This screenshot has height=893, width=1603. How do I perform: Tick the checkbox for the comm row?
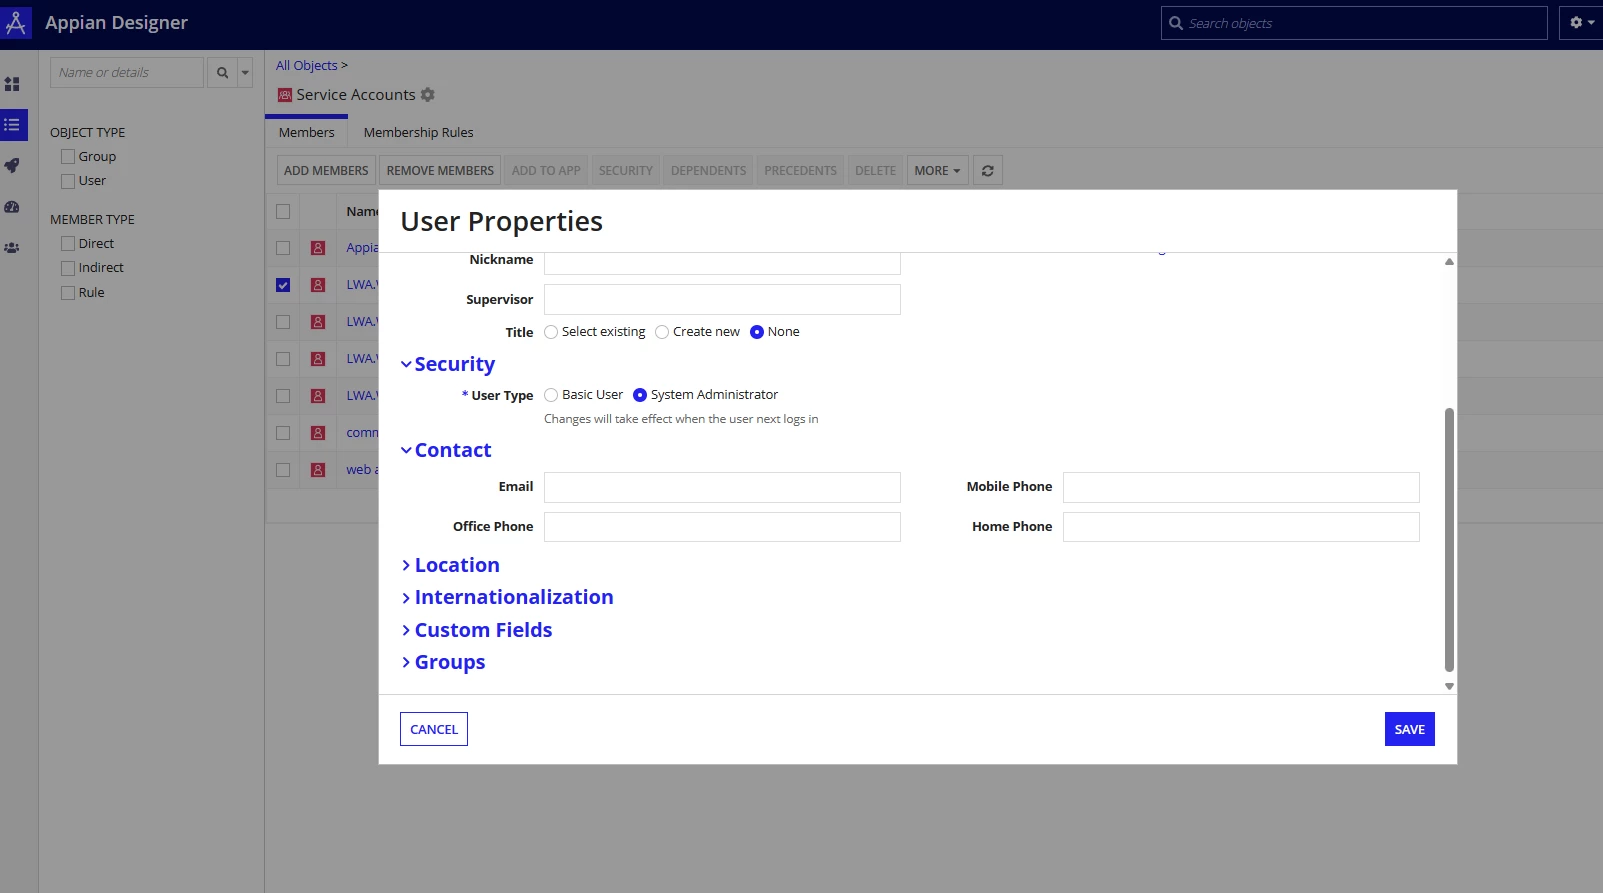click(283, 433)
